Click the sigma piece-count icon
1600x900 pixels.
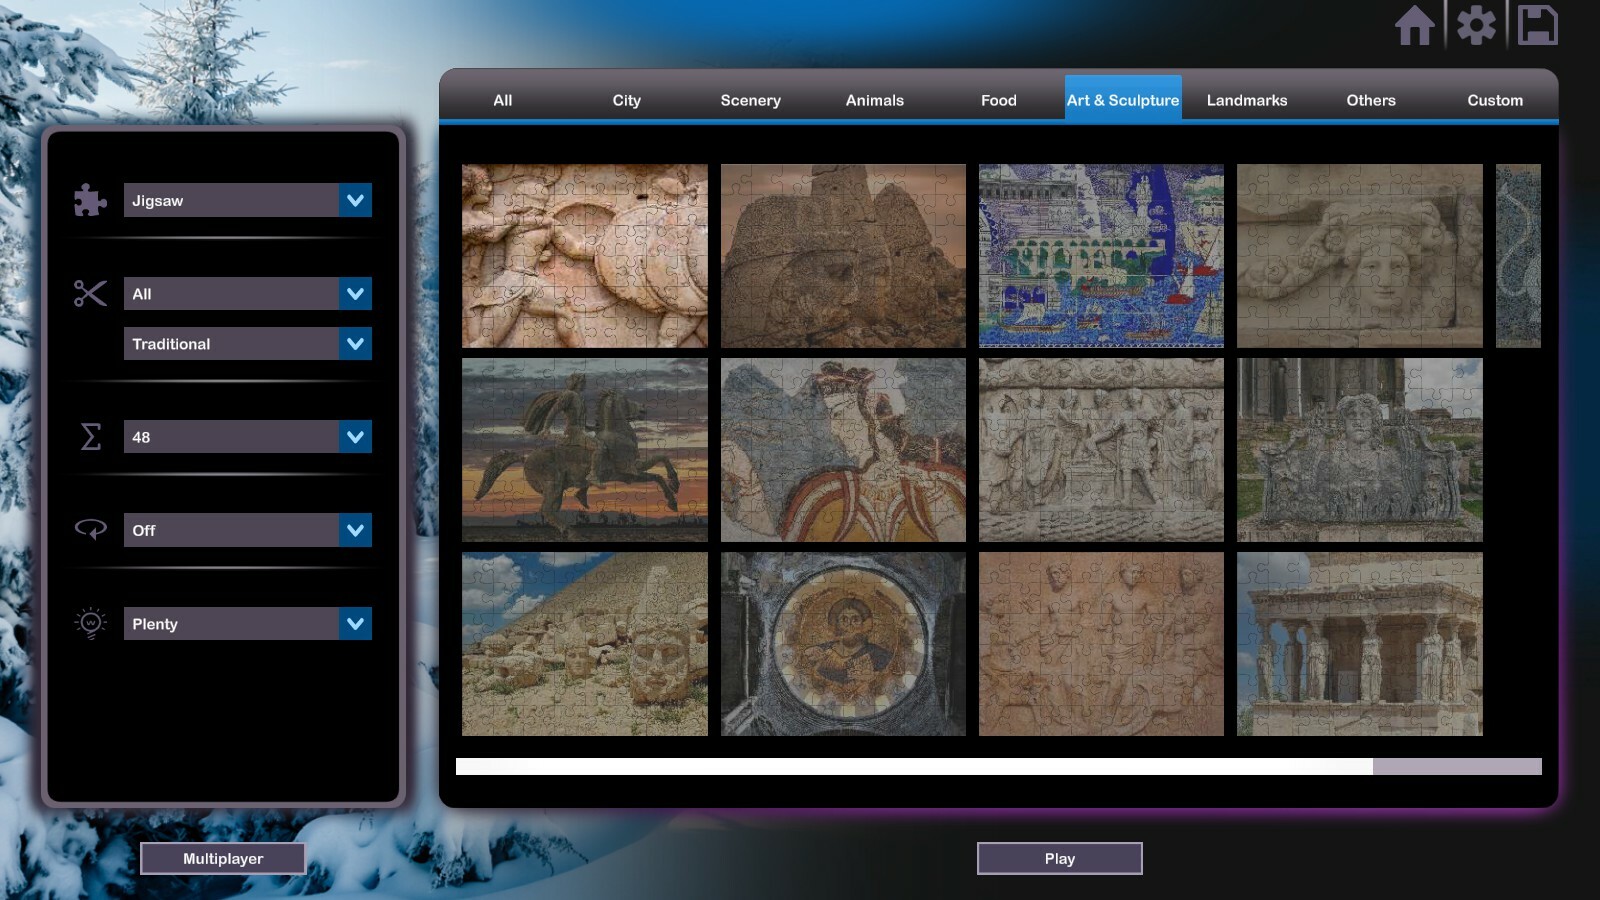[x=90, y=436]
